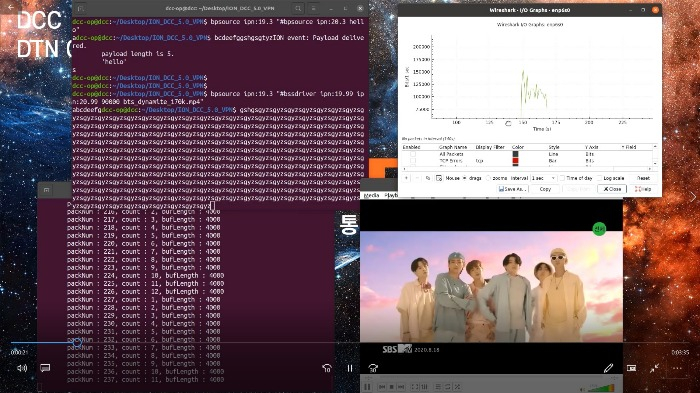The height and width of the screenshot is (393, 700).
Task: Click the red TCP Errors color swatch
Action: (x=516, y=161)
